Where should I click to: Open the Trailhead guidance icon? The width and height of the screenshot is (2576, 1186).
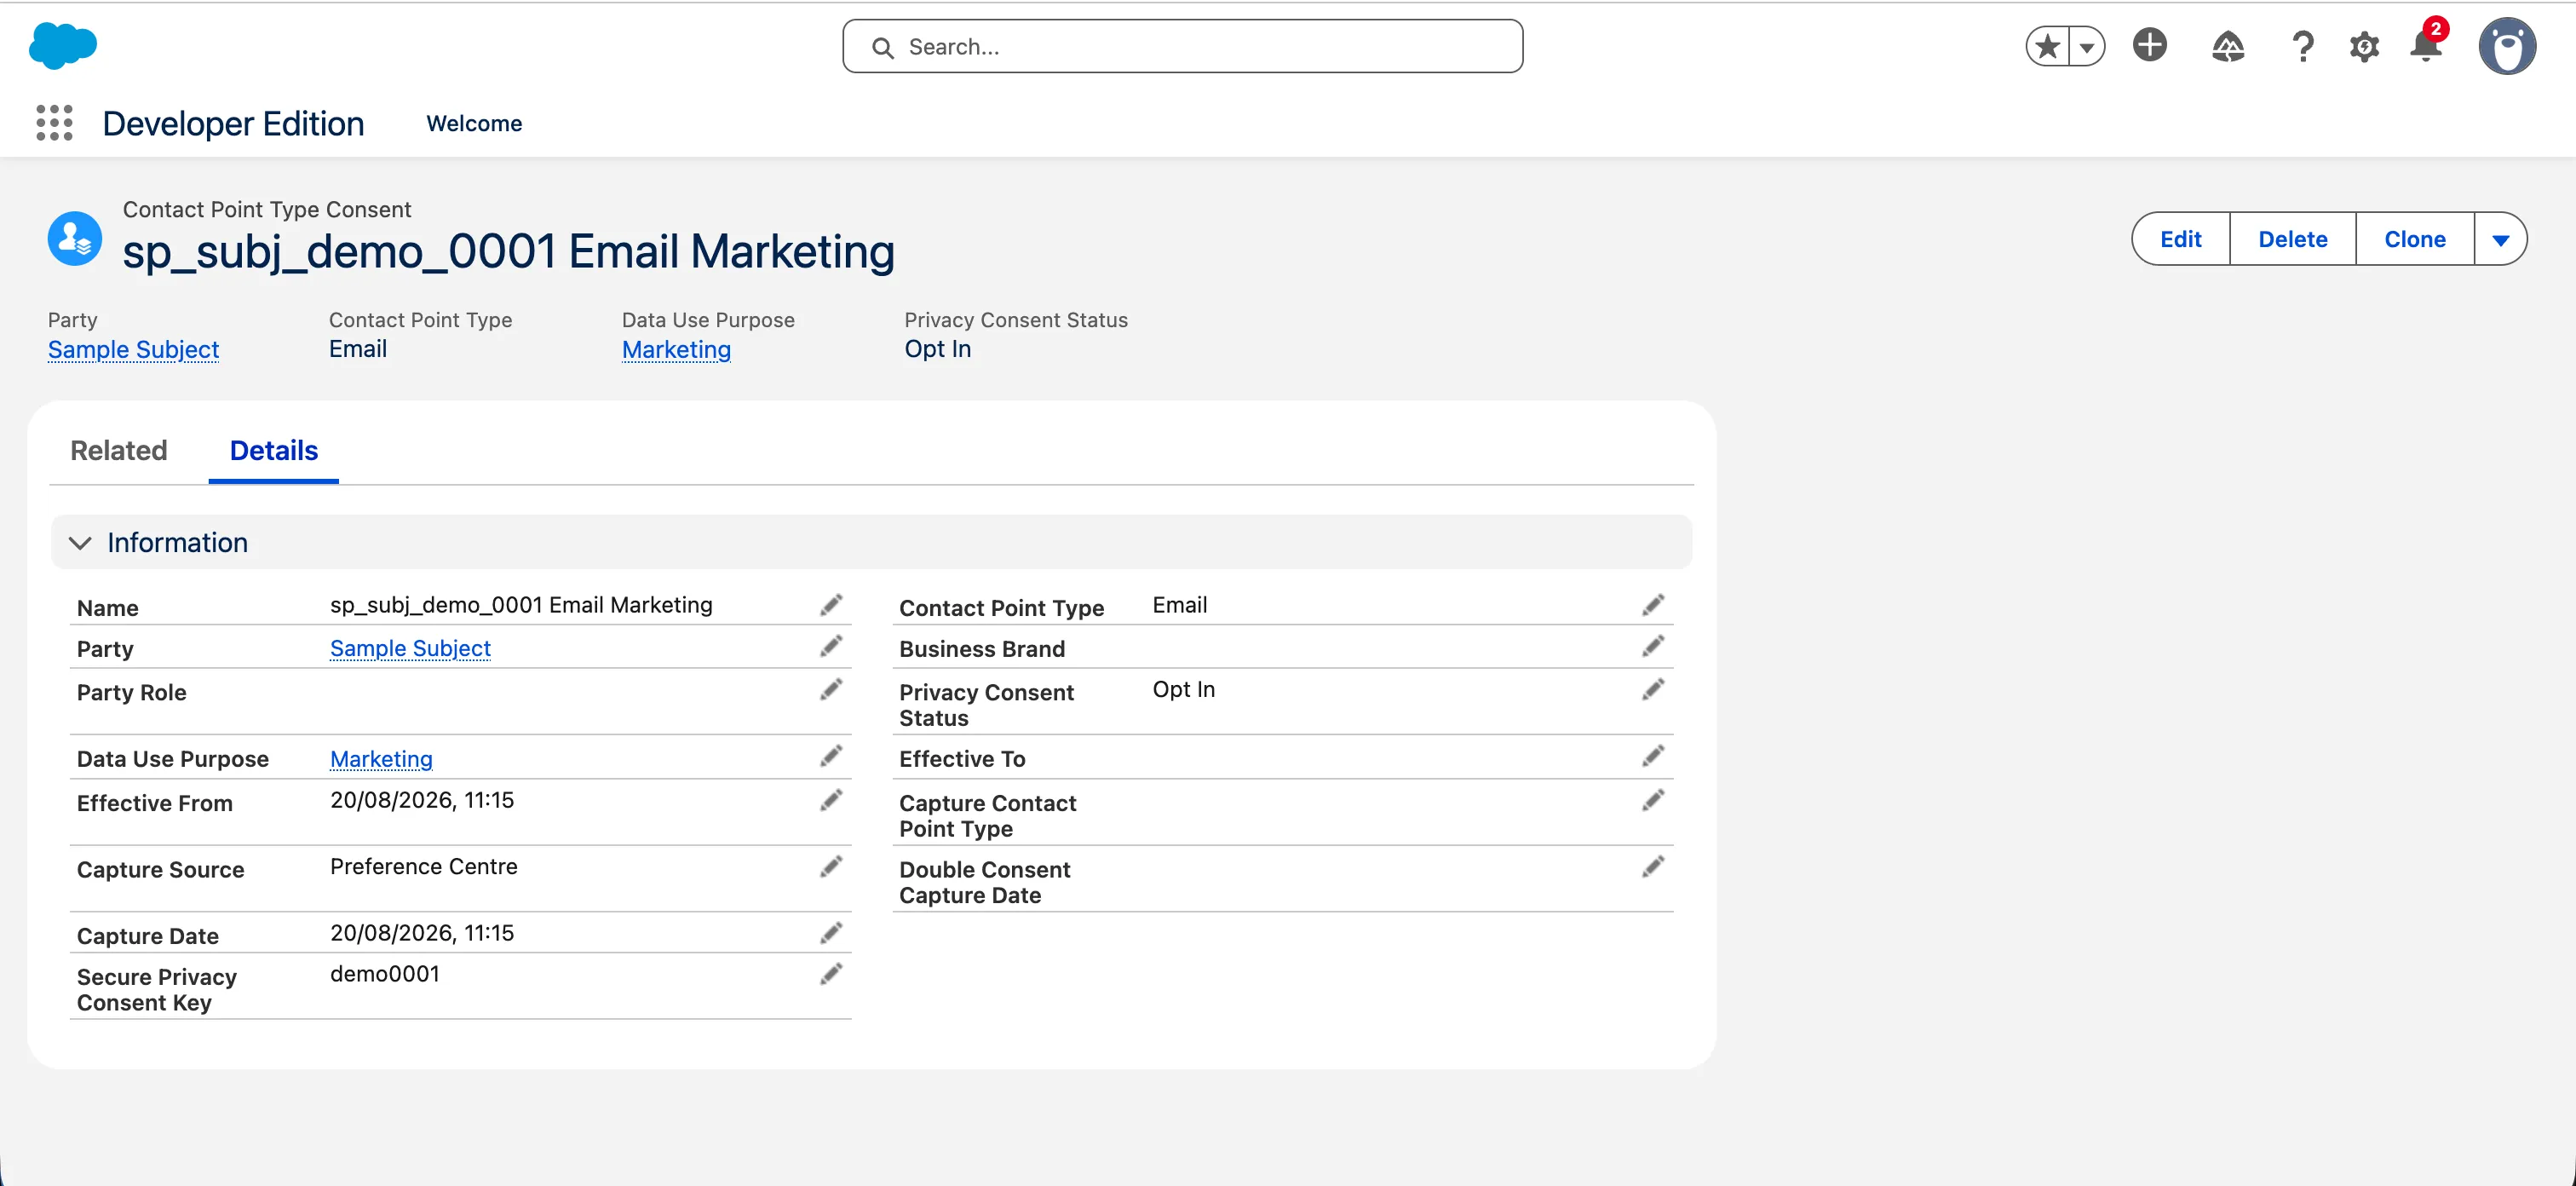tap(2227, 46)
